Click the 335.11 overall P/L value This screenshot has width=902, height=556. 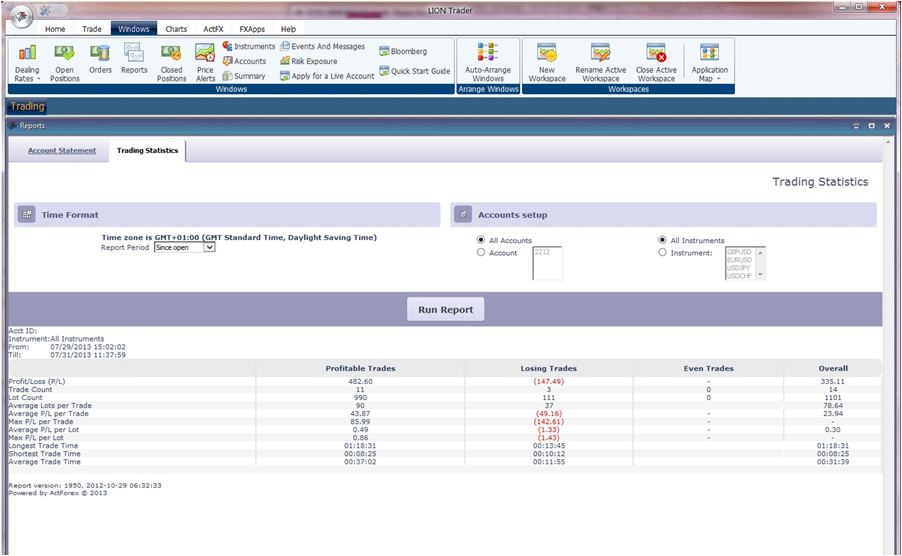point(832,382)
